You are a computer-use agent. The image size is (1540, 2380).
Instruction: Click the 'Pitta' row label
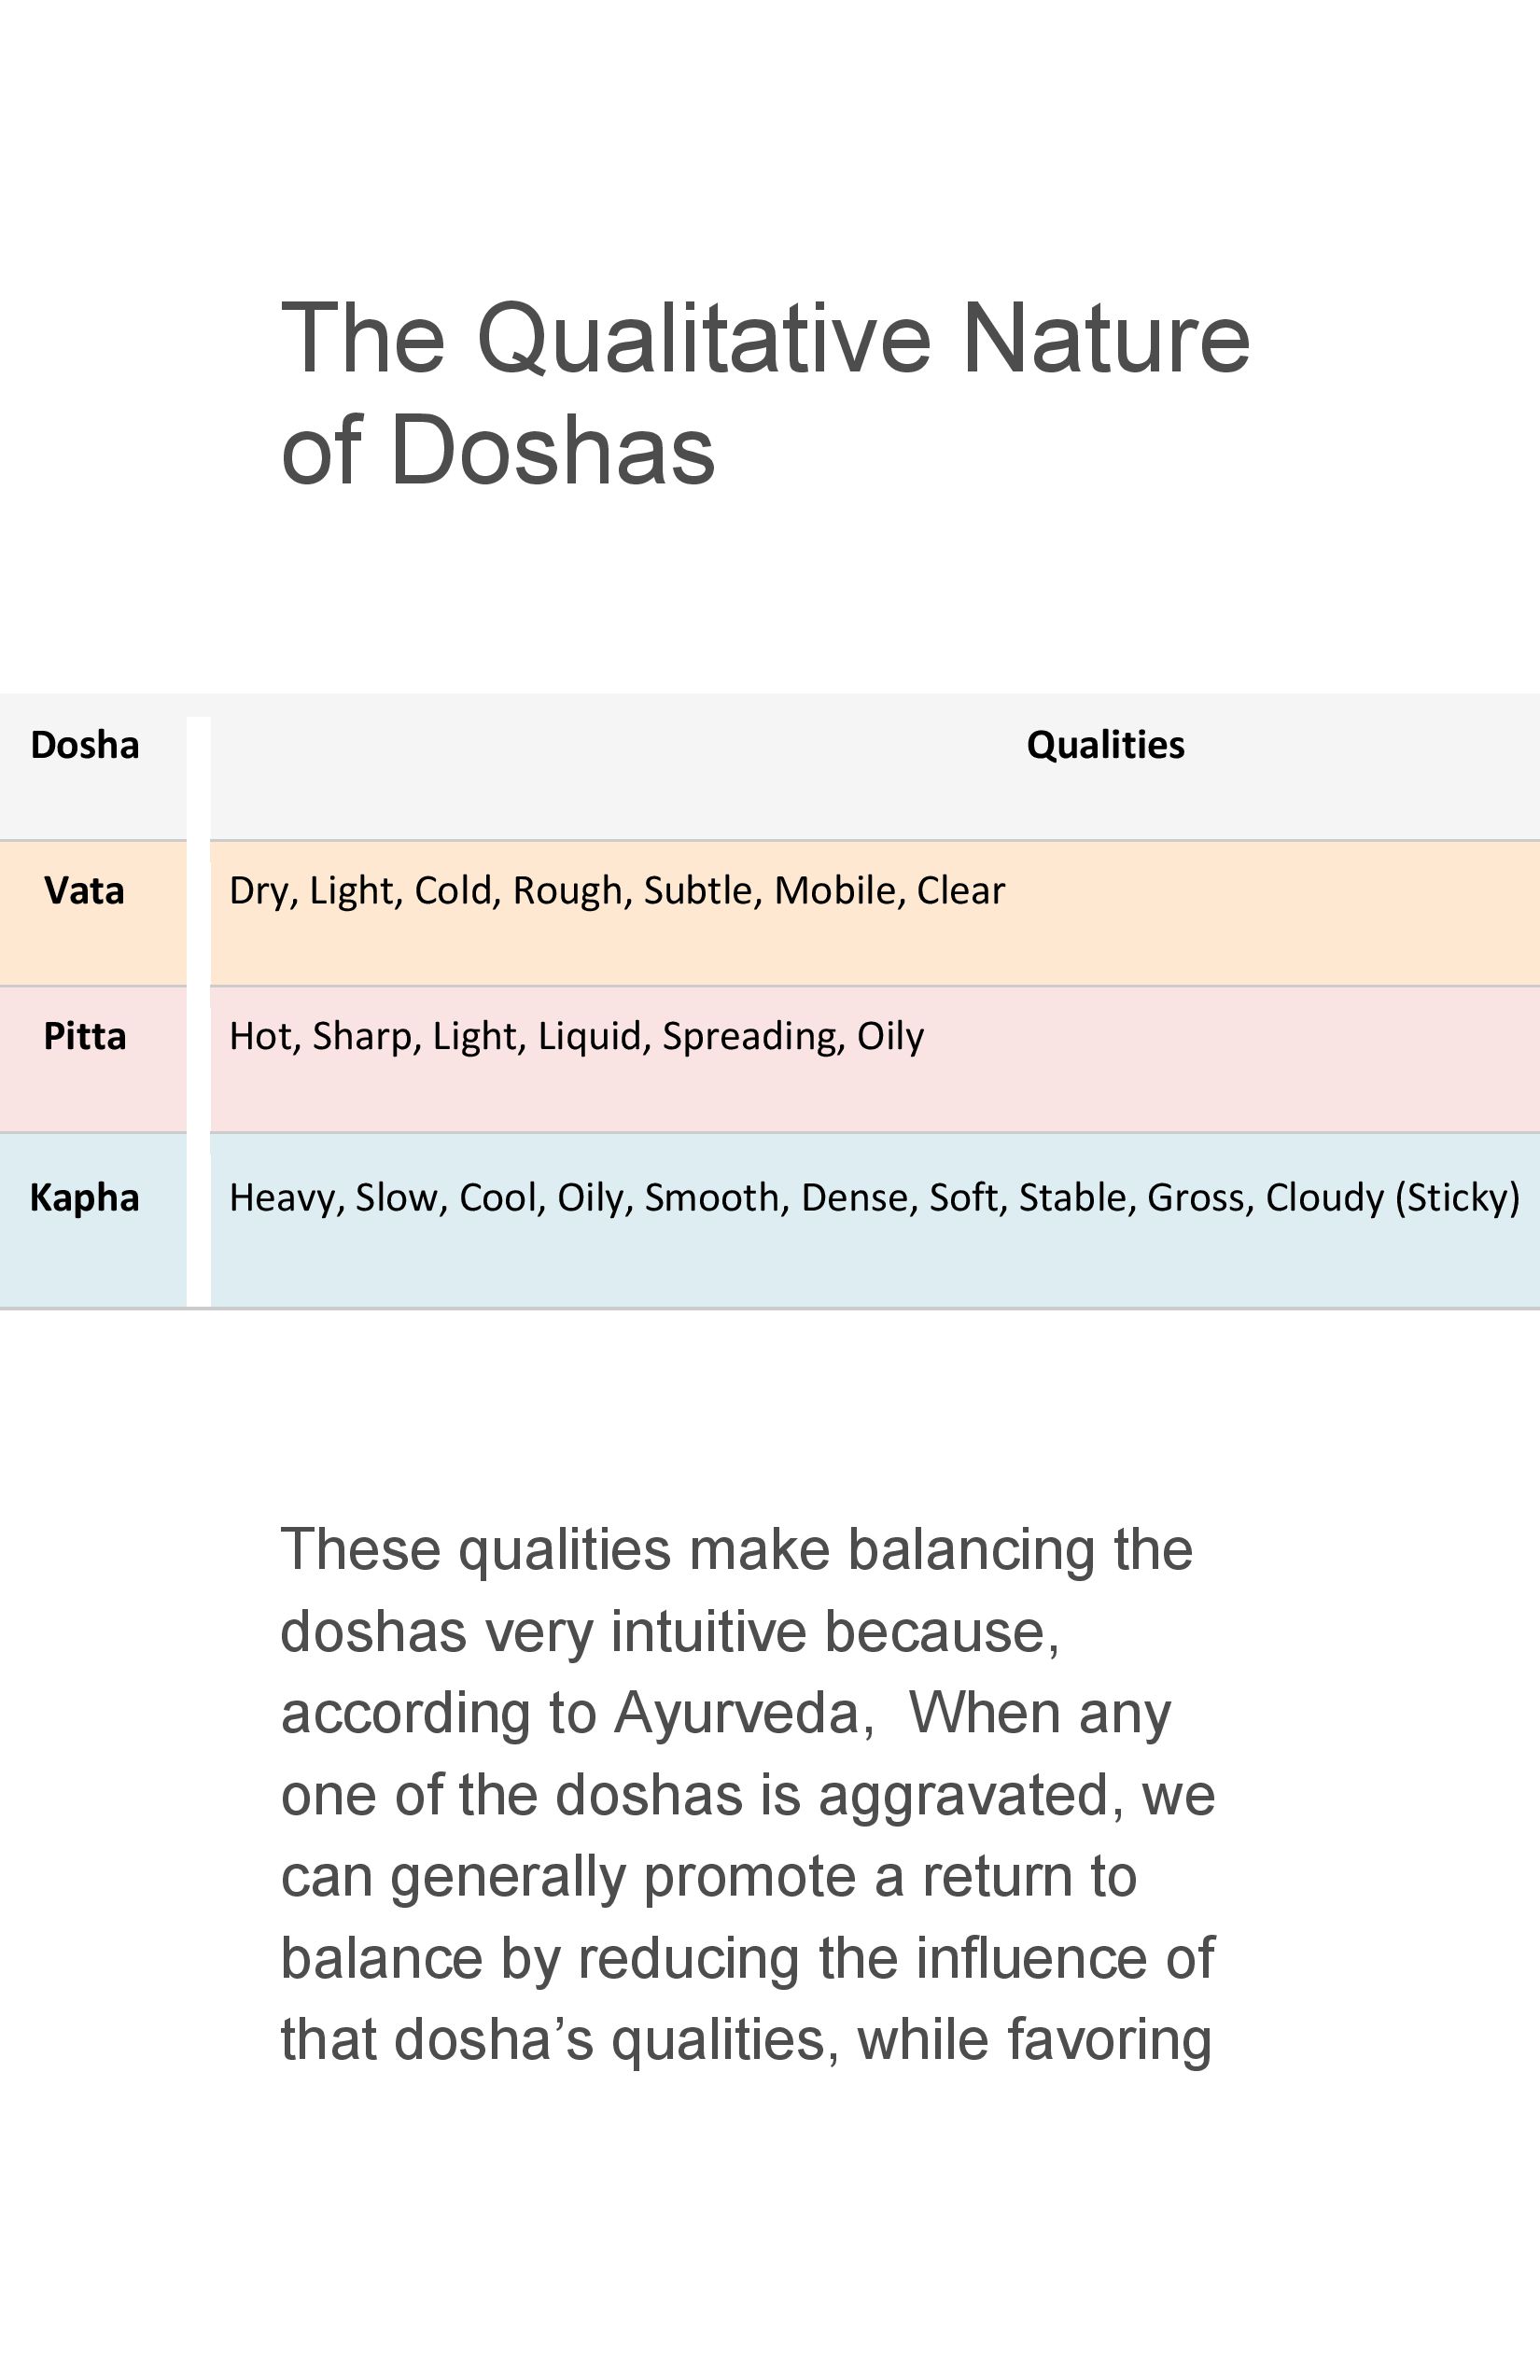tap(85, 1036)
